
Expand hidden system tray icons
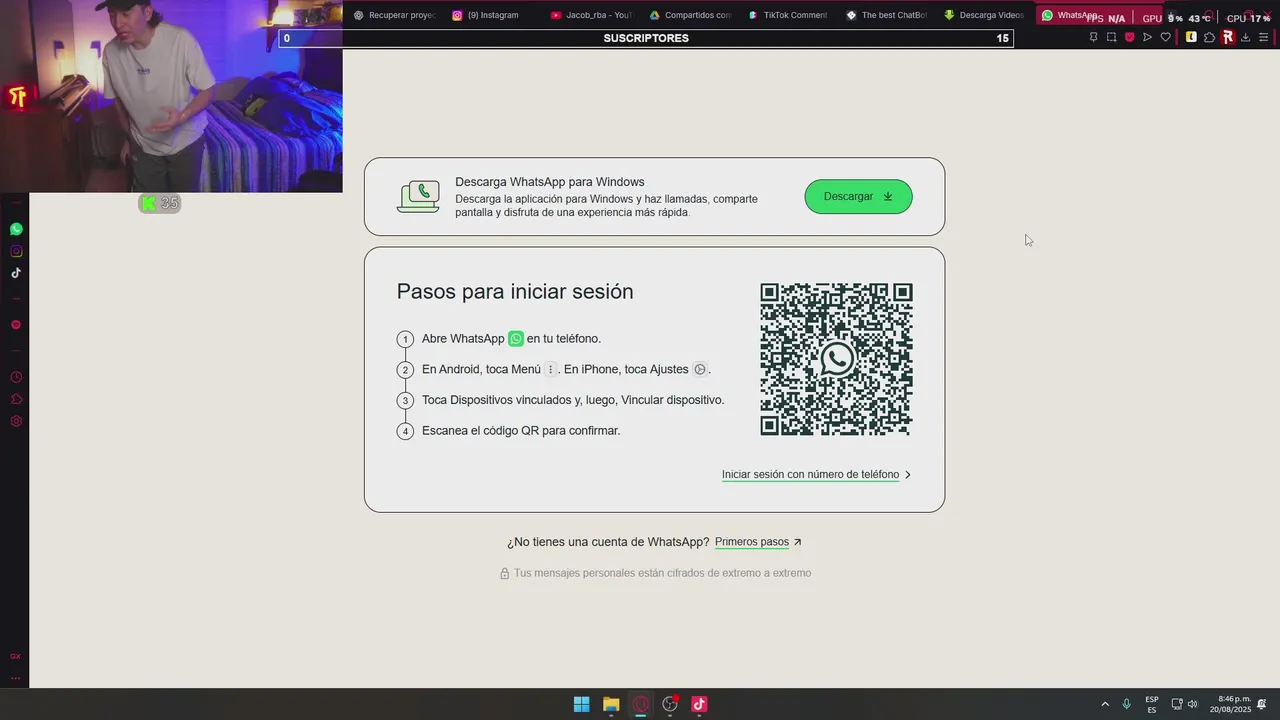coord(1105,704)
